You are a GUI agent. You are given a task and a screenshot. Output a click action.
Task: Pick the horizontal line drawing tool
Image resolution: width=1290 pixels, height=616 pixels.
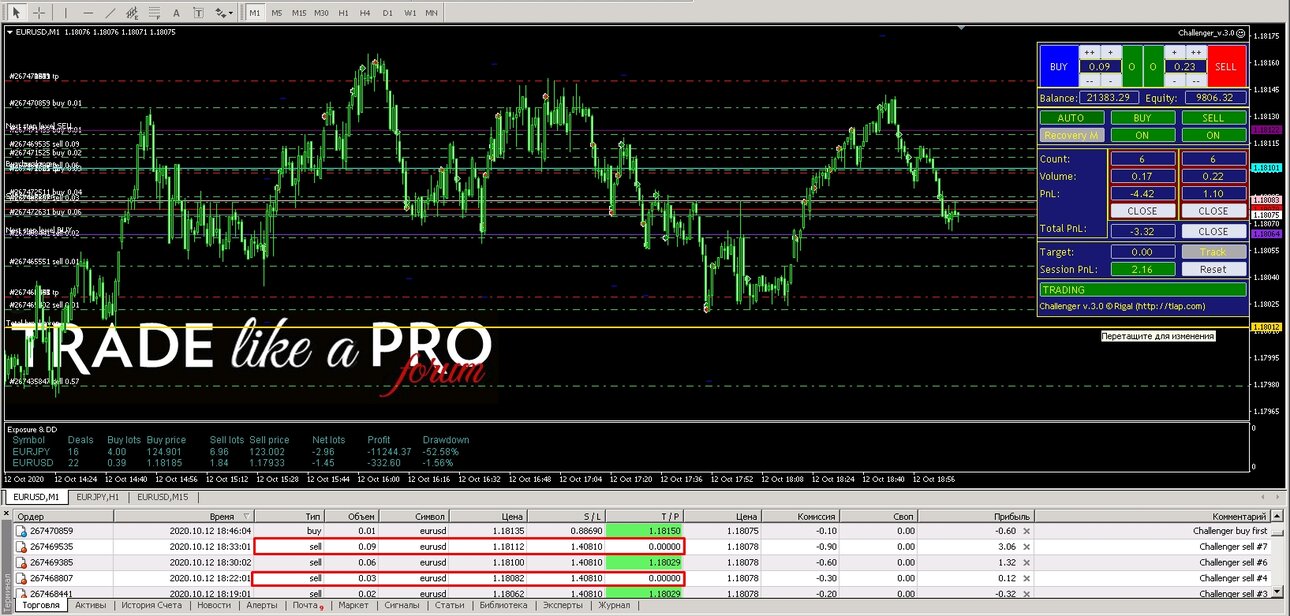pos(88,13)
